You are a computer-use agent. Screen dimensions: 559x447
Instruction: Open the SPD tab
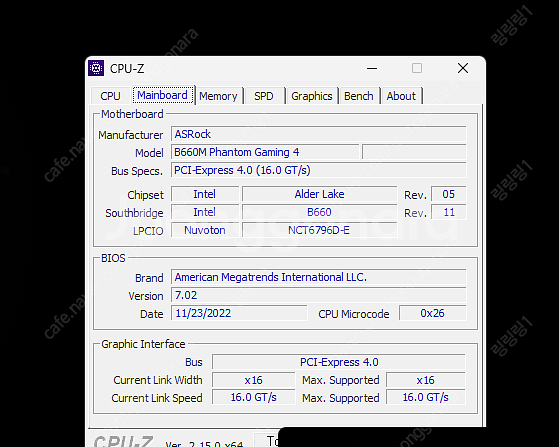pos(264,96)
